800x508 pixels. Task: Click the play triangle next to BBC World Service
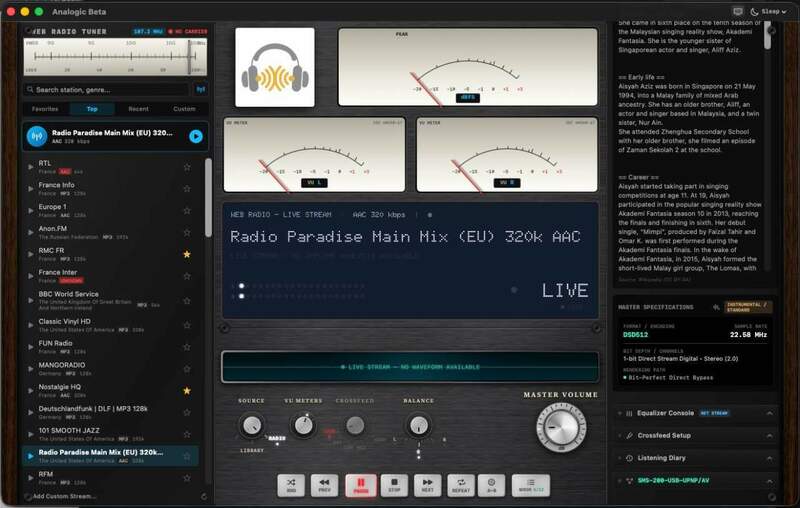pyautogui.click(x=31, y=300)
